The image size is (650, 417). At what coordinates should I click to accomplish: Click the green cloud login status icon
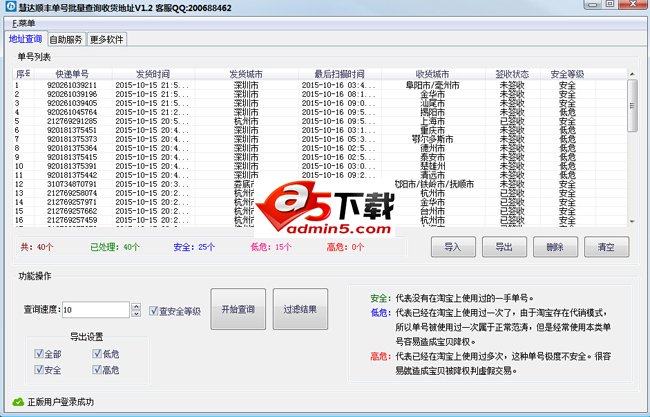[x=18, y=402]
